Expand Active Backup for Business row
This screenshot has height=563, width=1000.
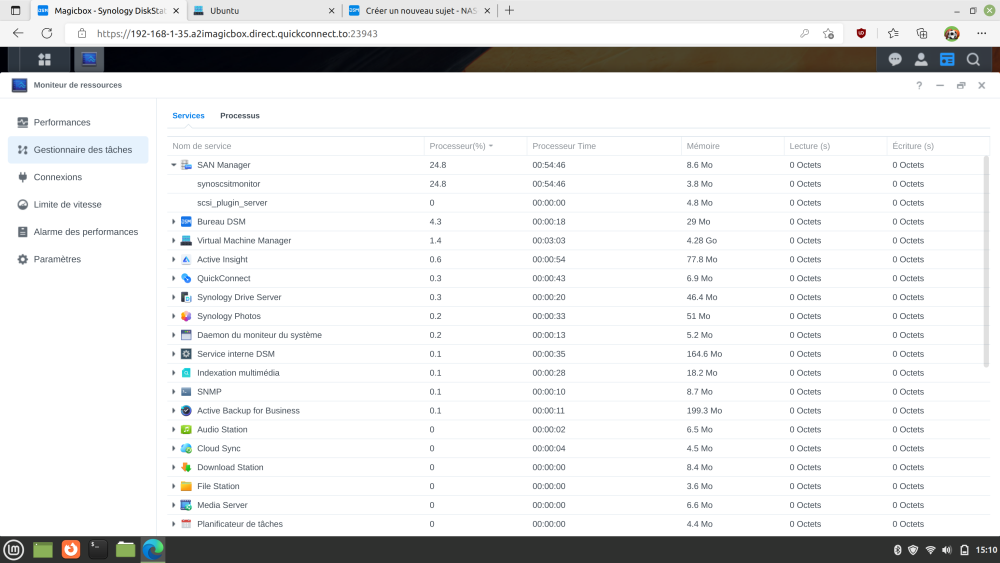(173, 411)
